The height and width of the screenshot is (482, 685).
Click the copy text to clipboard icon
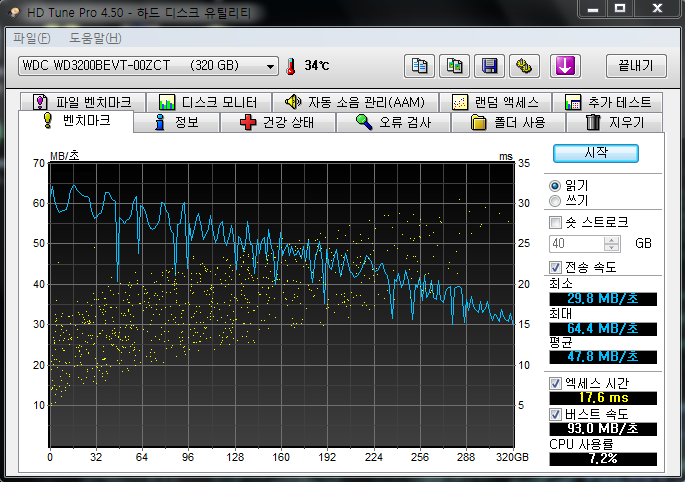pos(419,66)
